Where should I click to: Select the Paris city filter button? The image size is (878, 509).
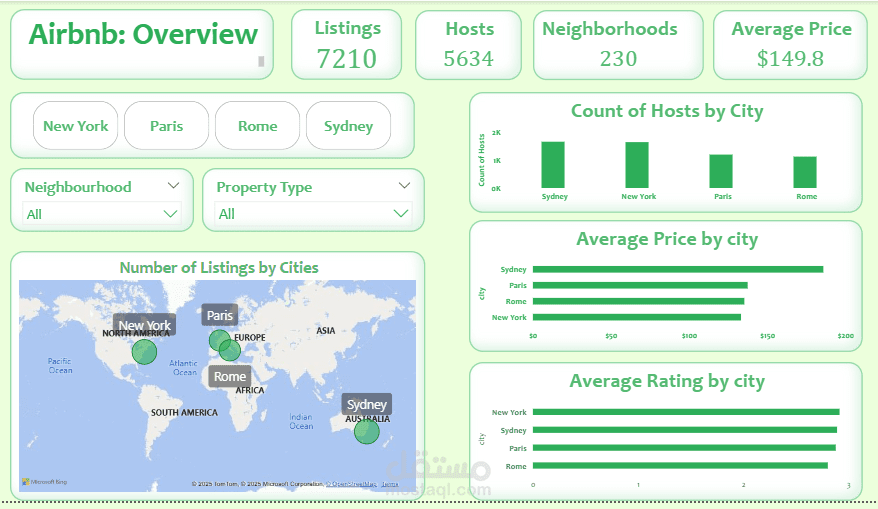(166, 126)
